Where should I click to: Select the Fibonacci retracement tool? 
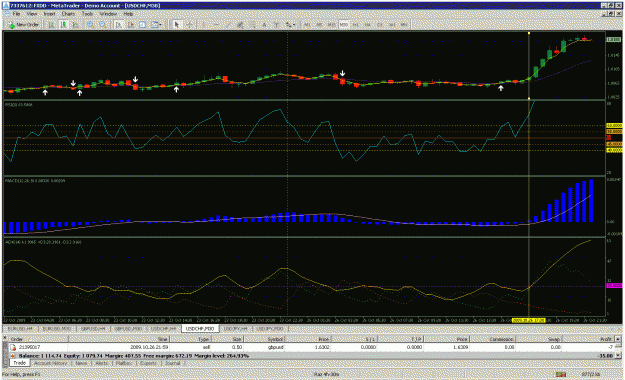coord(252,25)
